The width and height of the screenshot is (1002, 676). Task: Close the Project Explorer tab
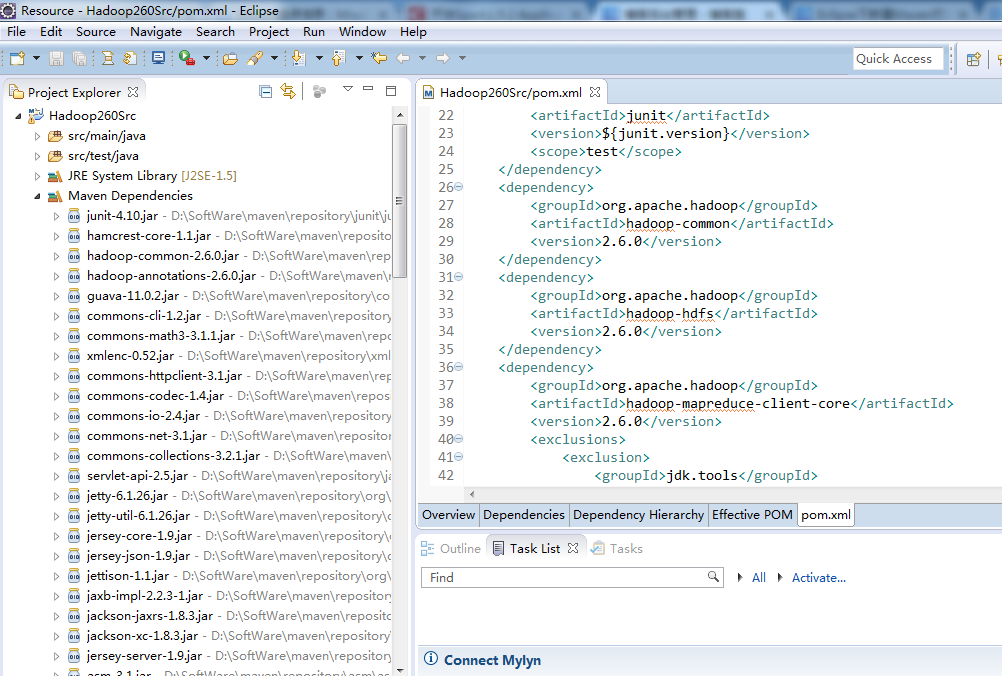[133, 92]
